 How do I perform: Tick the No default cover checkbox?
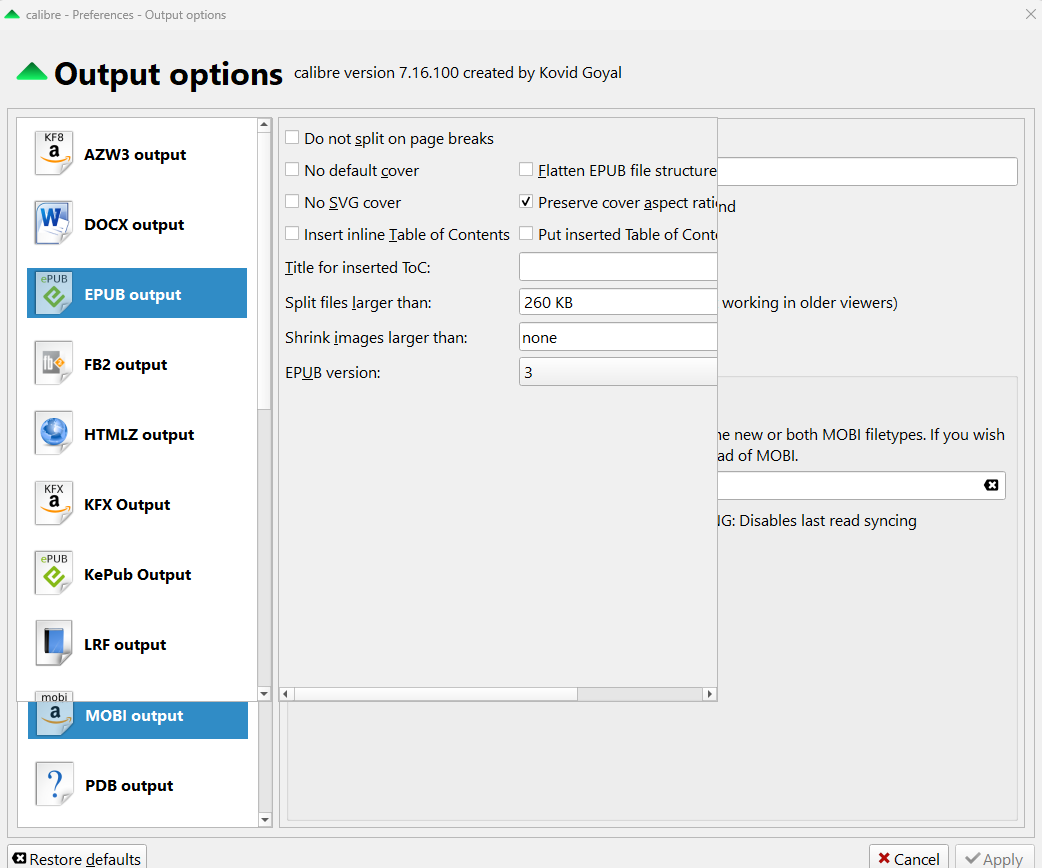293,171
